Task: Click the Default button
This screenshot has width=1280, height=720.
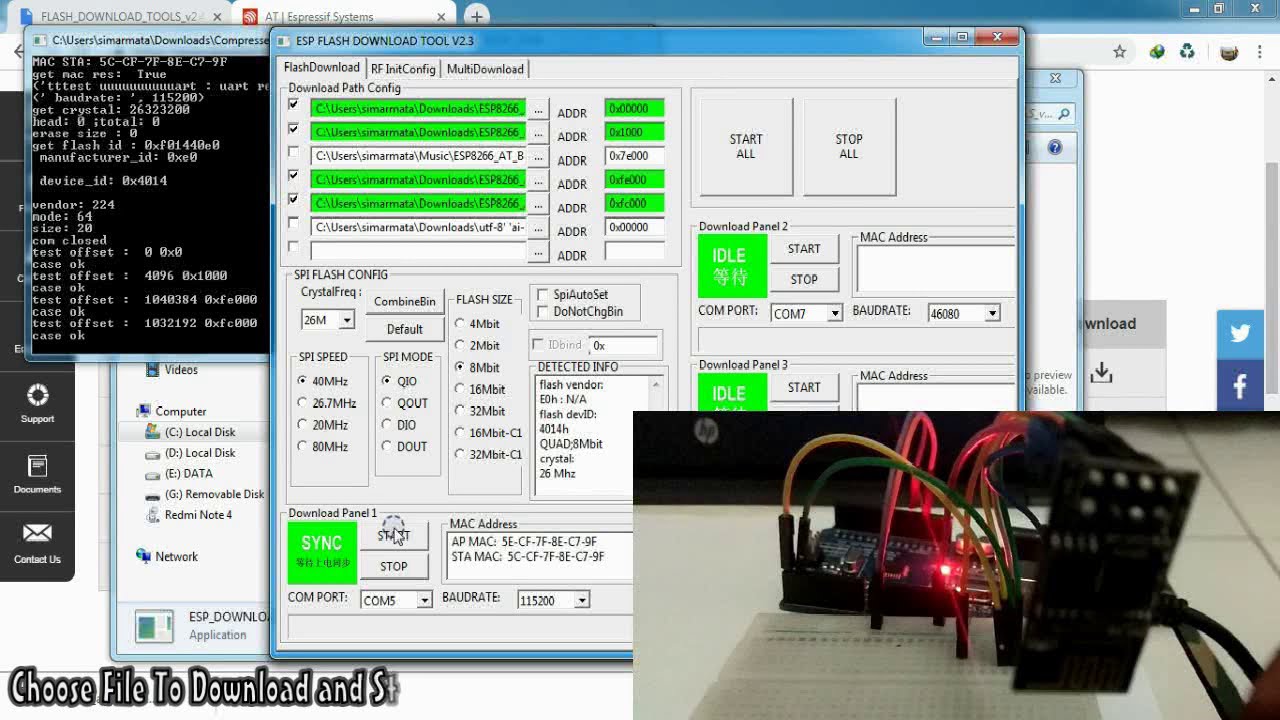Action: click(404, 329)
